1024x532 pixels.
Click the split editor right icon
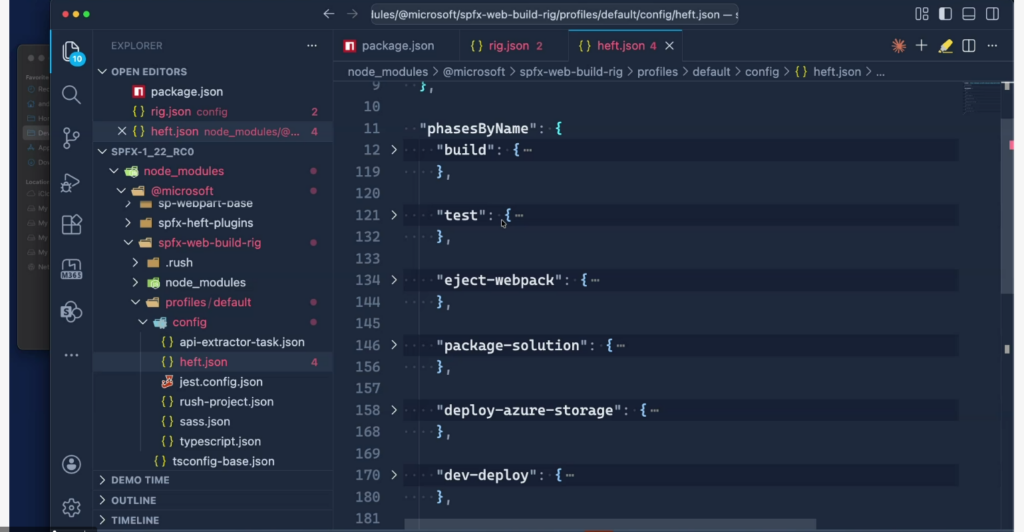point(969,46)
